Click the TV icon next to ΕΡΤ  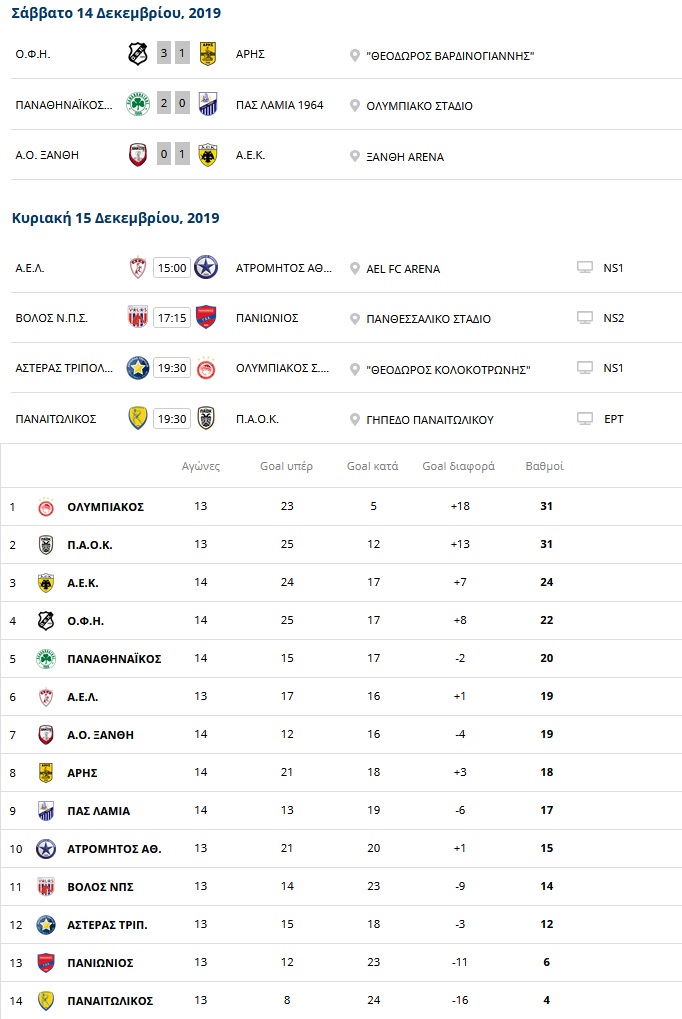tap(585, 419)
